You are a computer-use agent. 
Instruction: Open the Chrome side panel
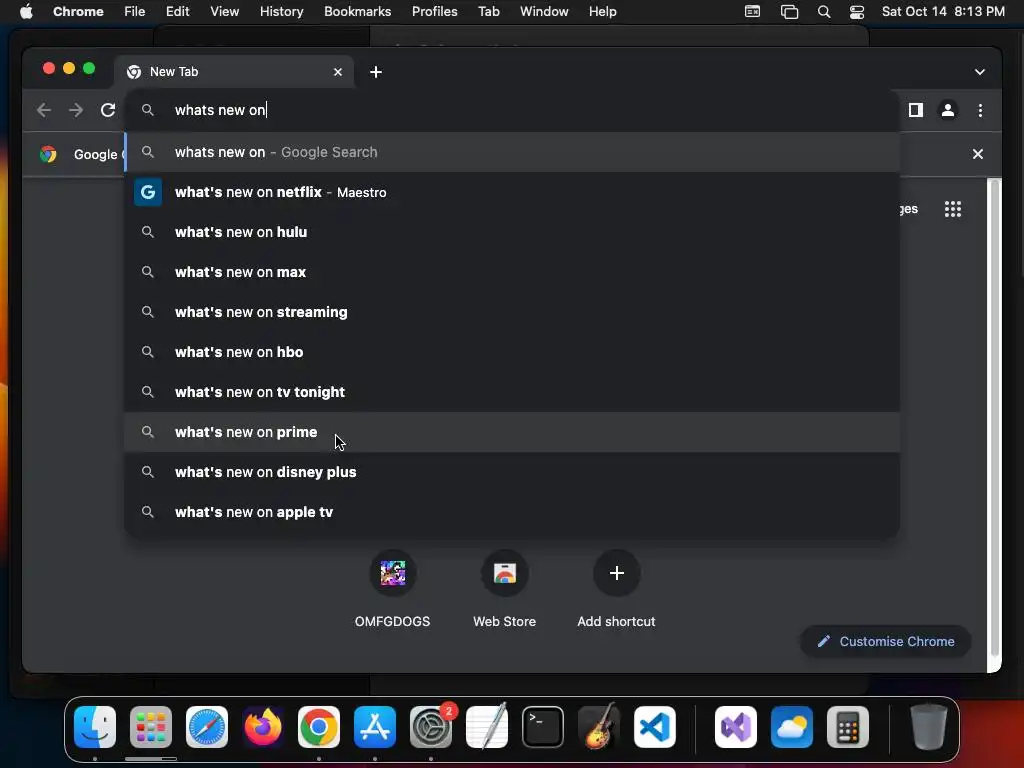[916, 110]
